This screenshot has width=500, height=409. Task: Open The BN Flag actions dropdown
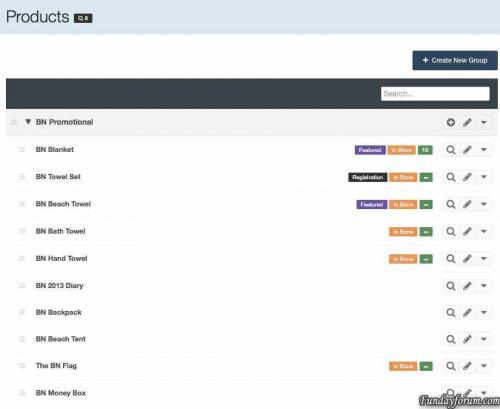click(484, 366)
